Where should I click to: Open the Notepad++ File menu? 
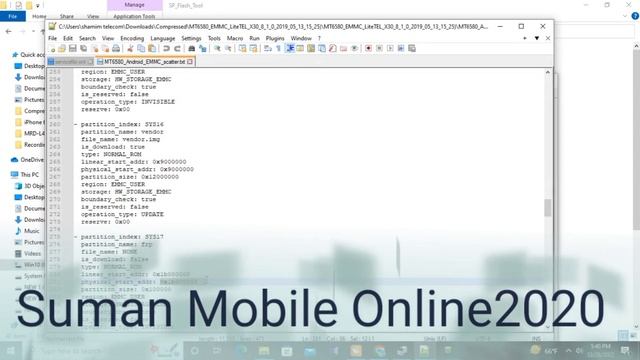click(53, 38)
